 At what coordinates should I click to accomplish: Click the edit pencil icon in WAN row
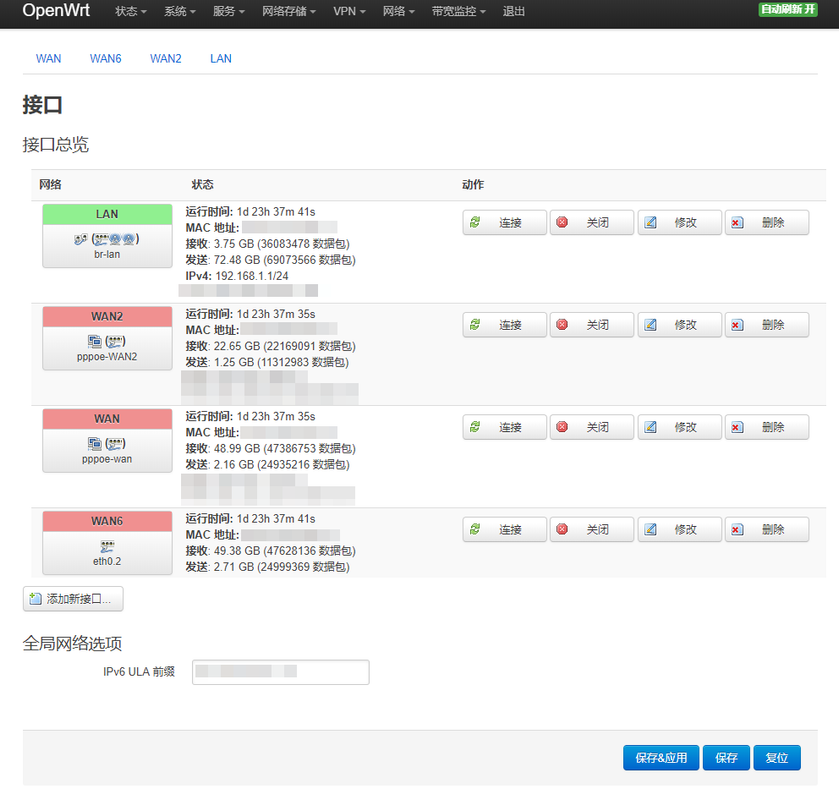(650, 426)
